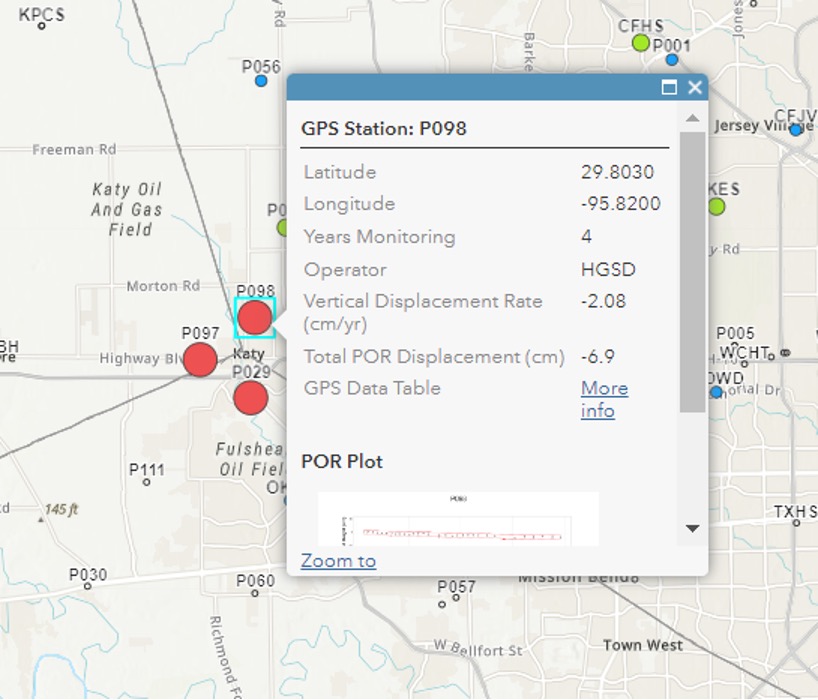
Task: Click the popup scrollbar down arrow
Action: 692,528
